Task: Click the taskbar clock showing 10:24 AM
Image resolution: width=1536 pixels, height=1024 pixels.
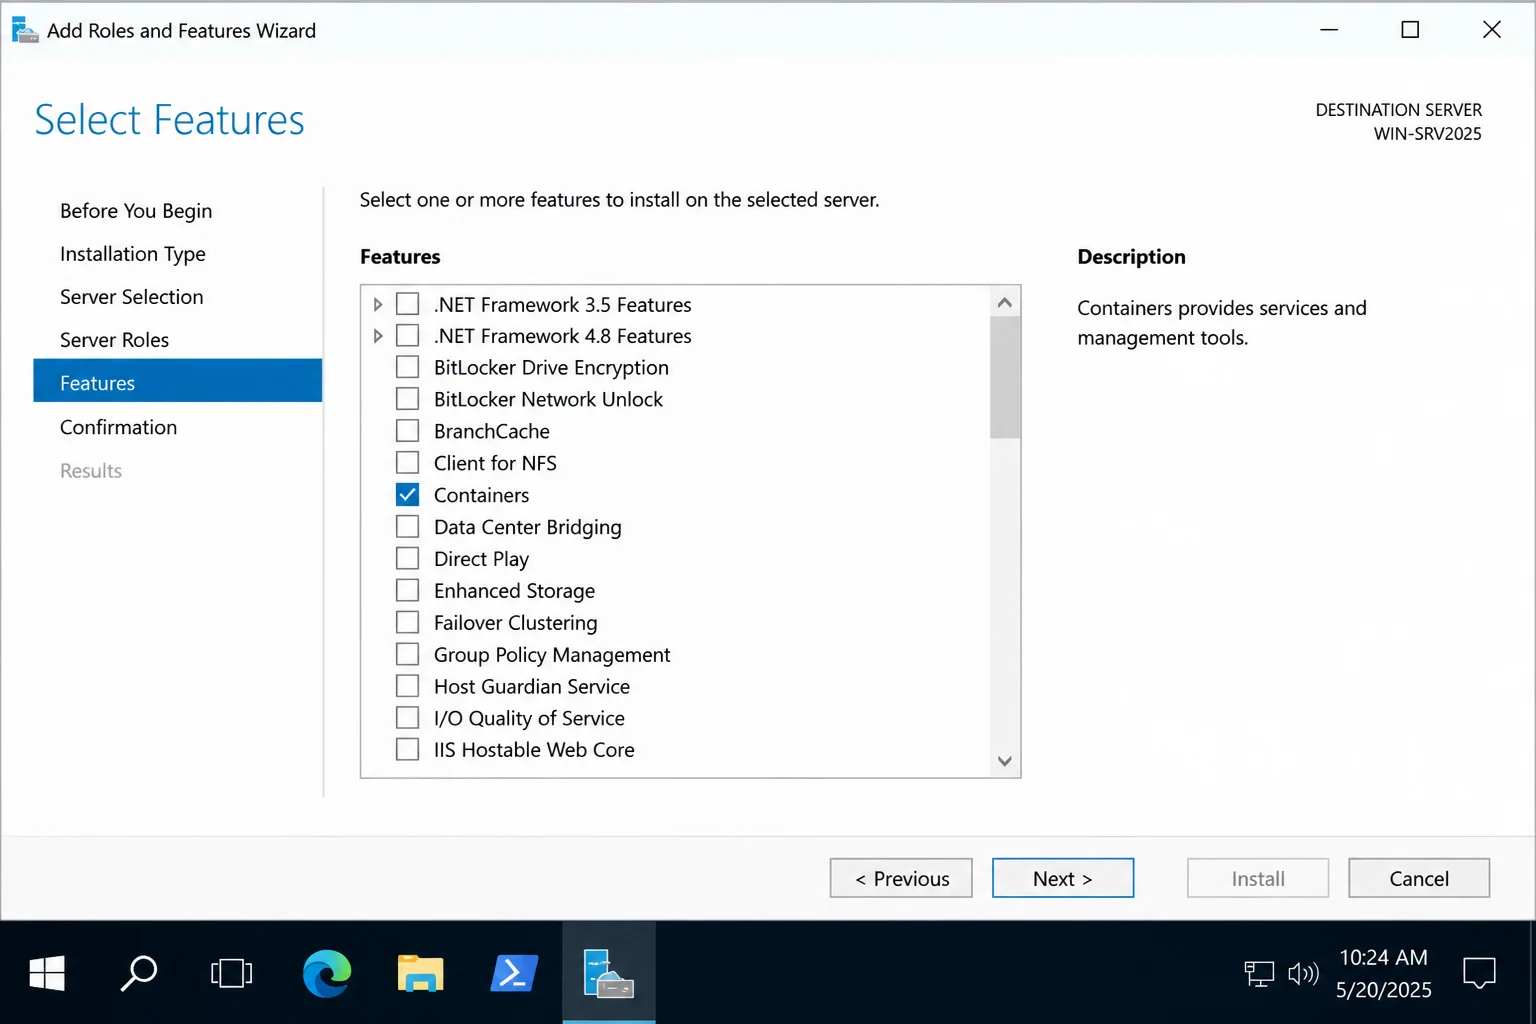Action: pos(1384,958)
